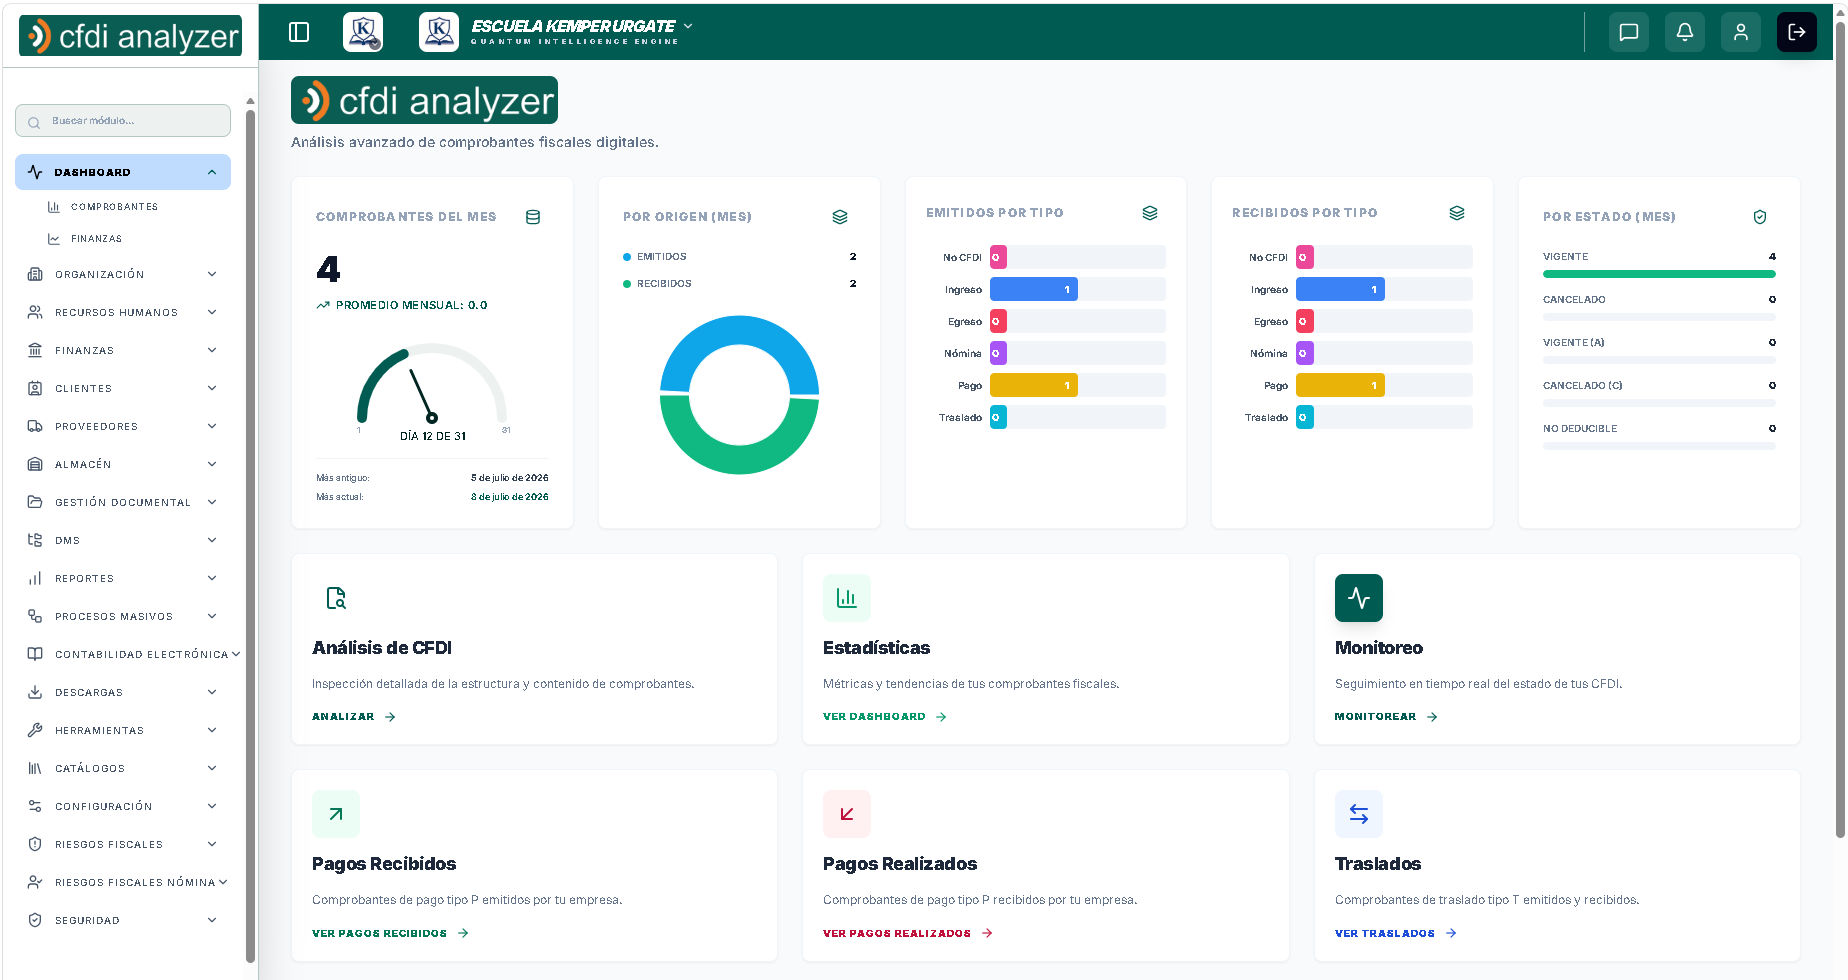Image resolution: width=1848 pixels, height=980 pixels.
Task: Click the Escuela Kemper Urgate shield logo
Action: (x=439, y=32)
